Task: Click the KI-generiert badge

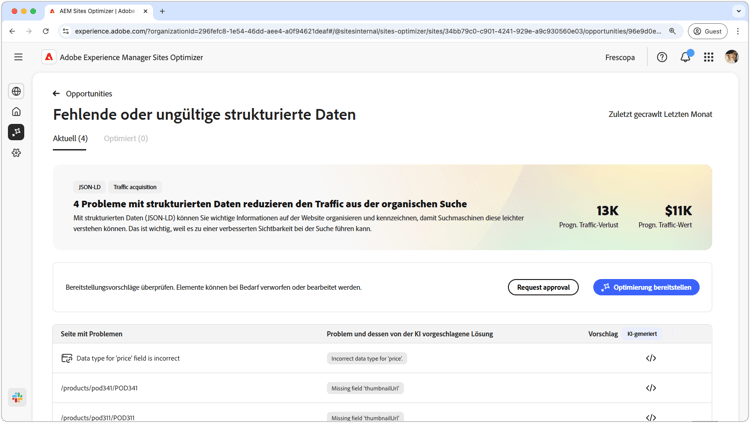Action: (x=642, y=334)
